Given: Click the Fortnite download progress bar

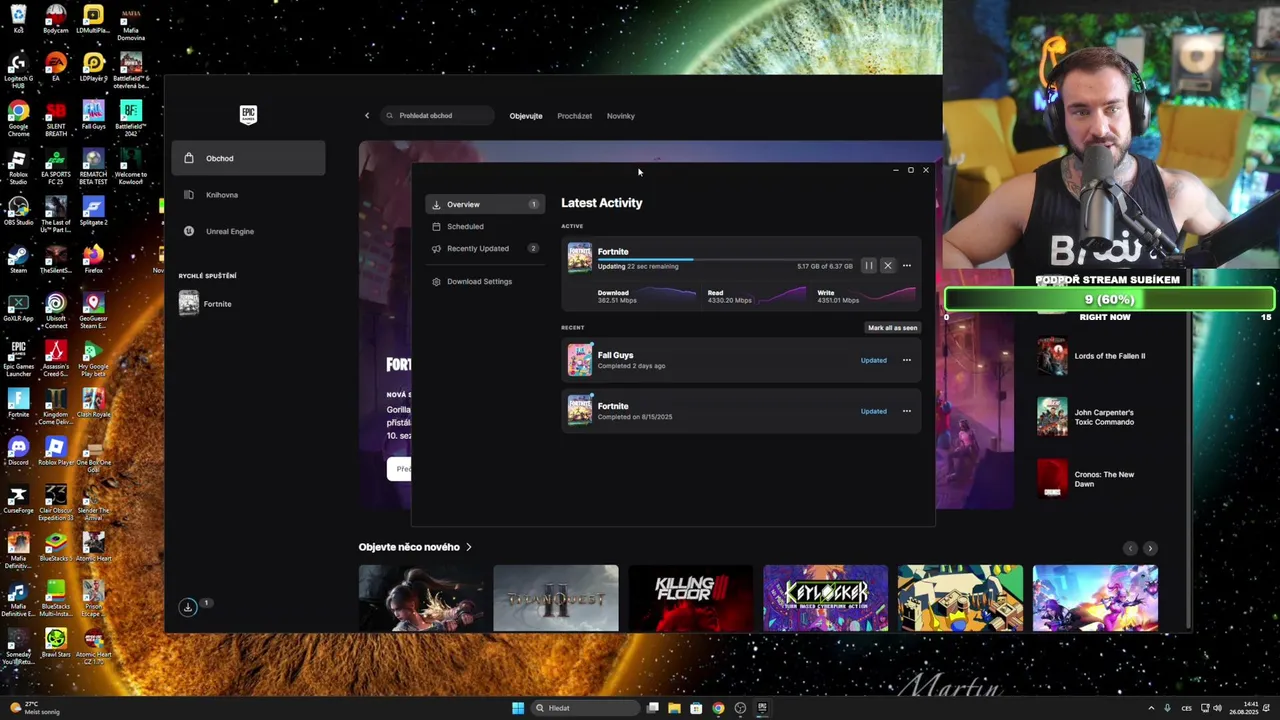Looking at the screenshot, I should (725, 259).
